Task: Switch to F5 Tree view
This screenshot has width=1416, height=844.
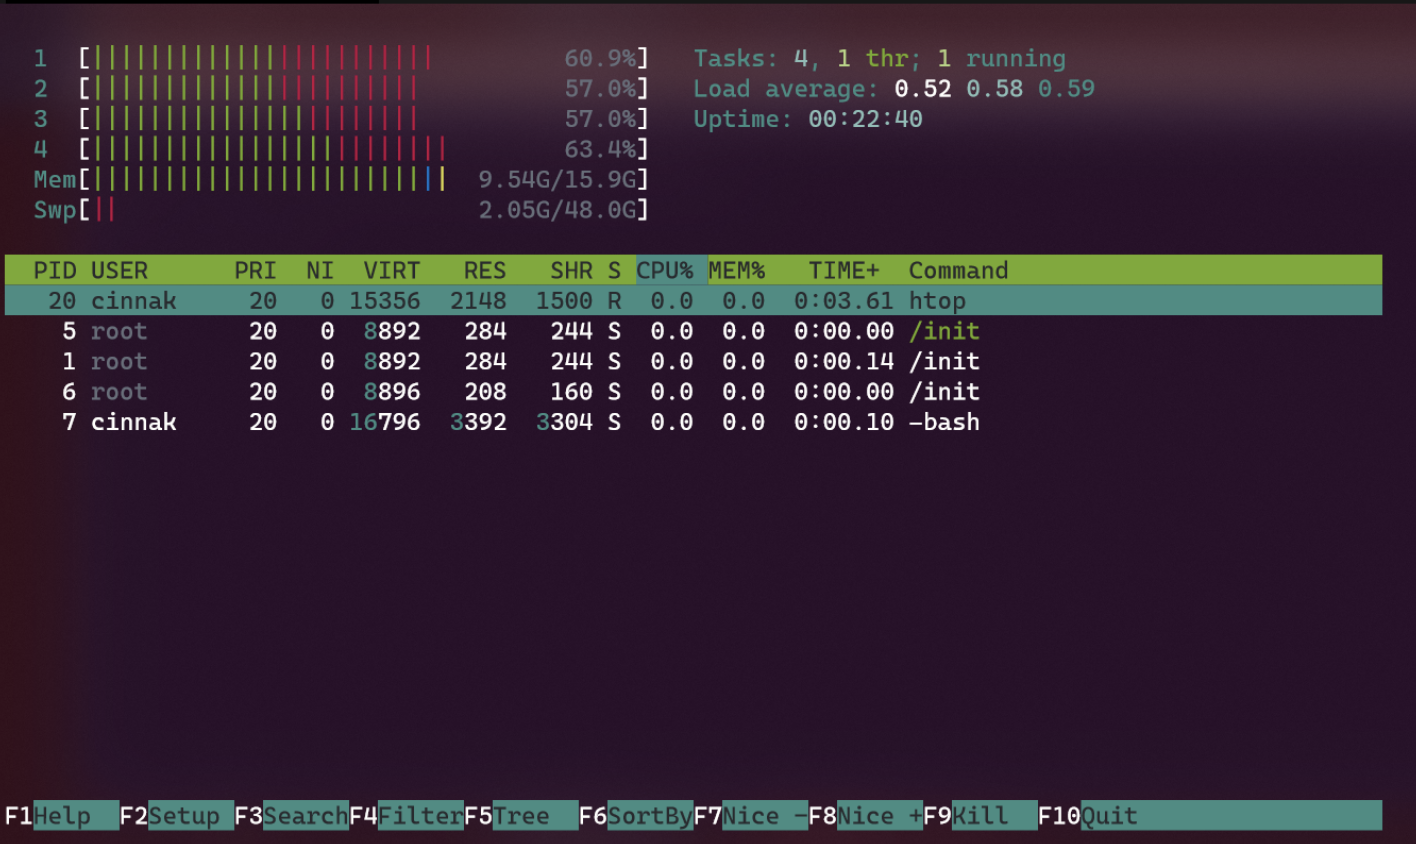Action: (521, 816)
